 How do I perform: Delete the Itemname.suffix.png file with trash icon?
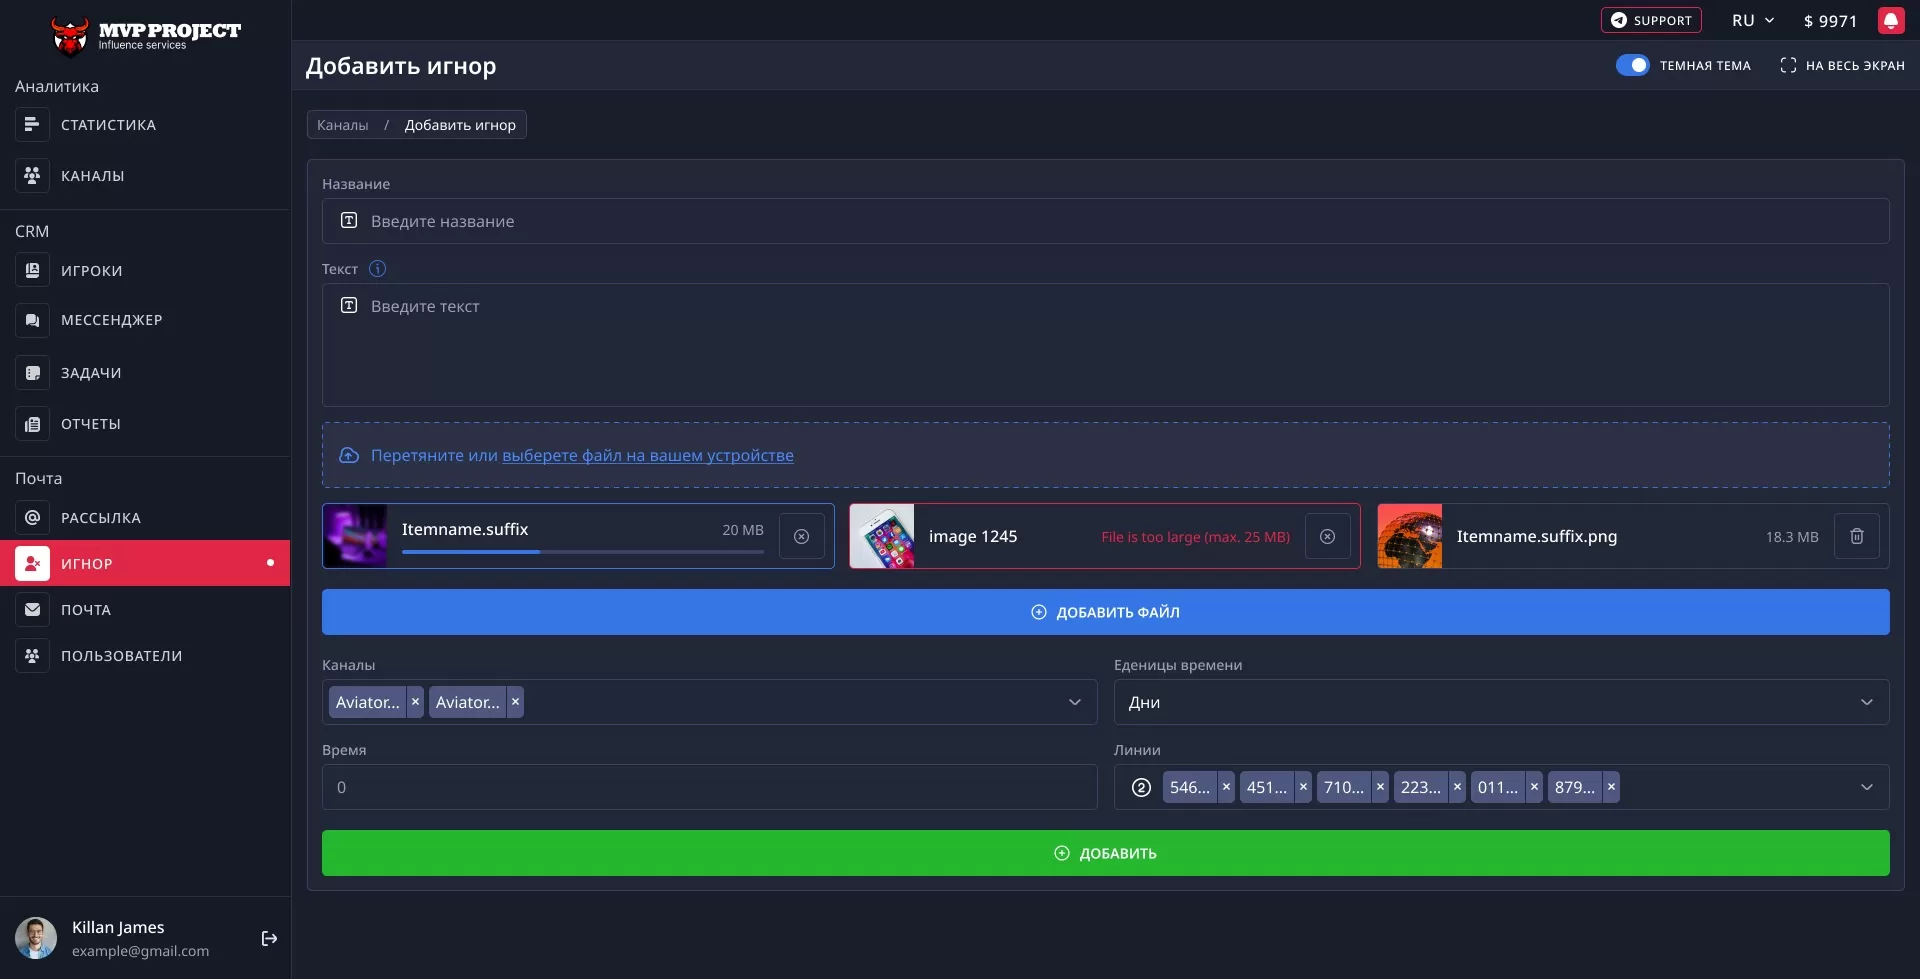1856,536
